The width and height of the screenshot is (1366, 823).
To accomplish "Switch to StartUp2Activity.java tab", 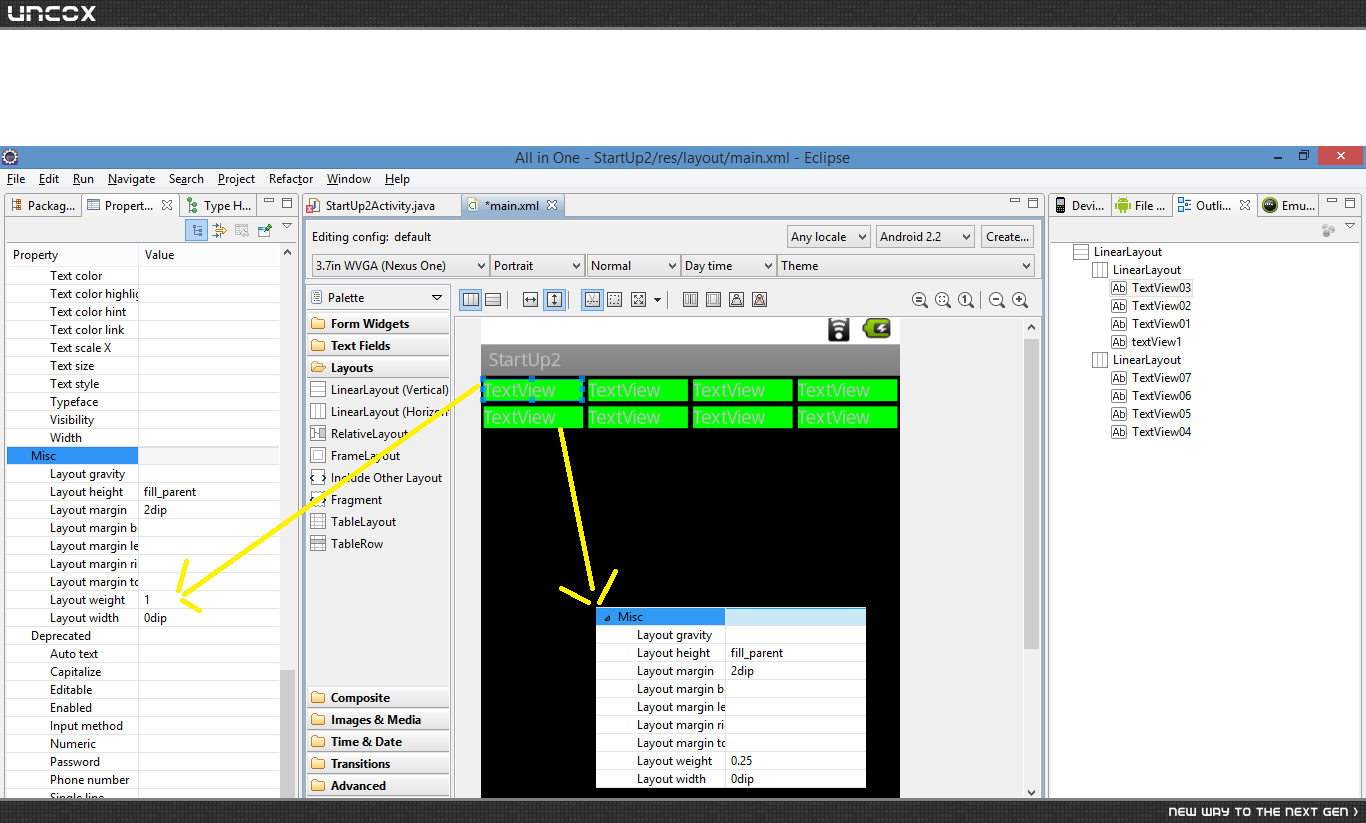I will (x=381, y=205).
